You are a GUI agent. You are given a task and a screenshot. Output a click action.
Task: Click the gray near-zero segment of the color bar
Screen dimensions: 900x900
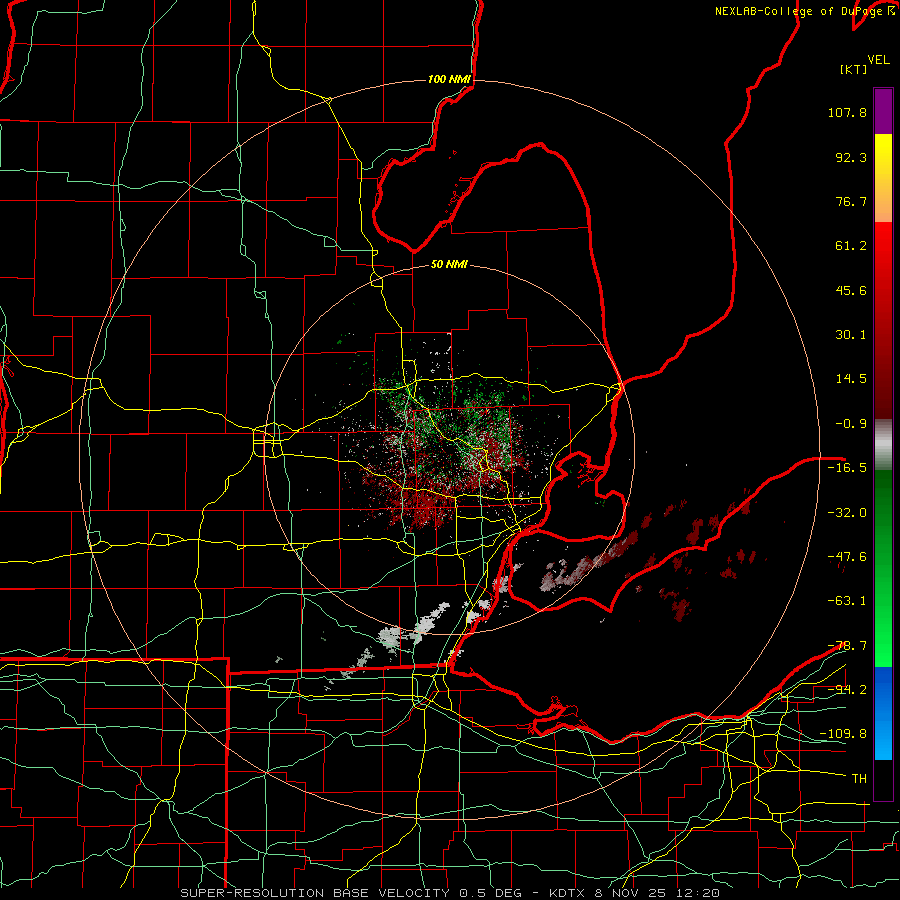click(883, 442)
